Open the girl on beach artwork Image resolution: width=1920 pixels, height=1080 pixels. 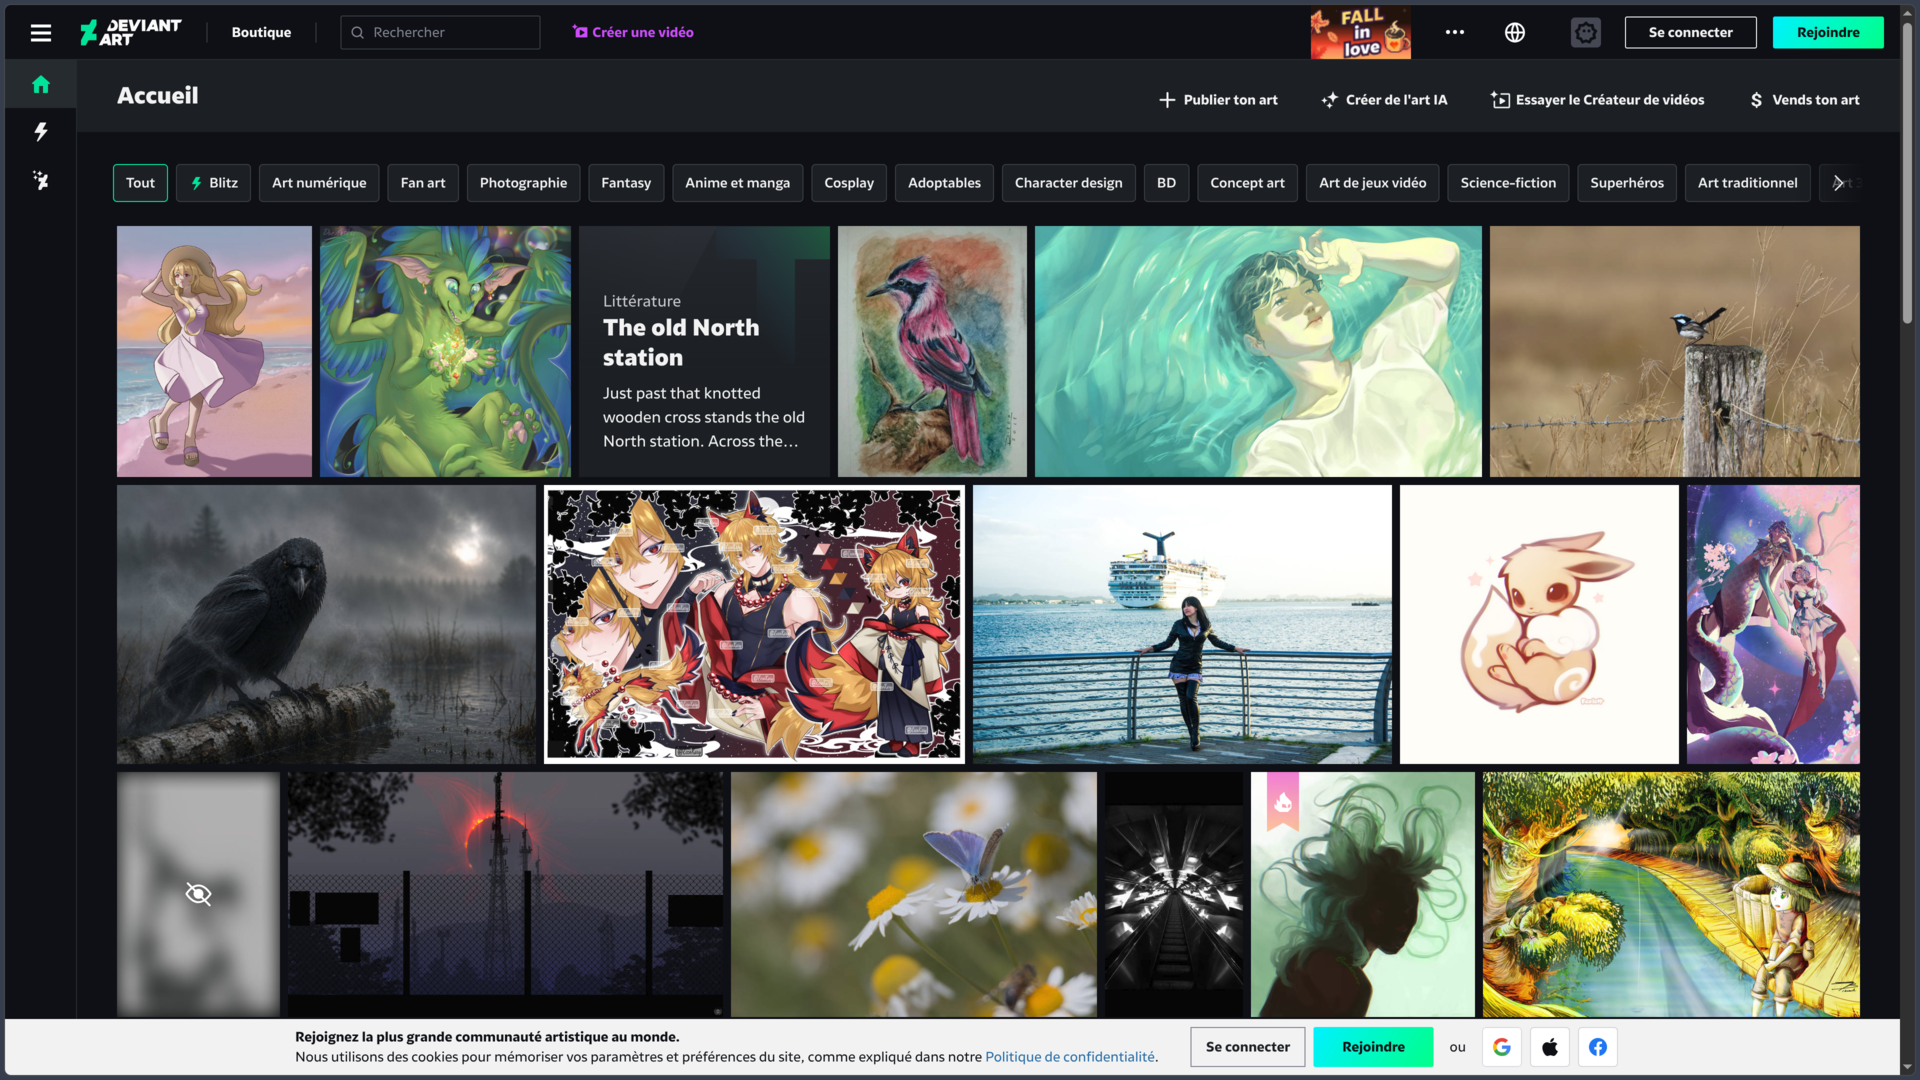click(214, 351)
